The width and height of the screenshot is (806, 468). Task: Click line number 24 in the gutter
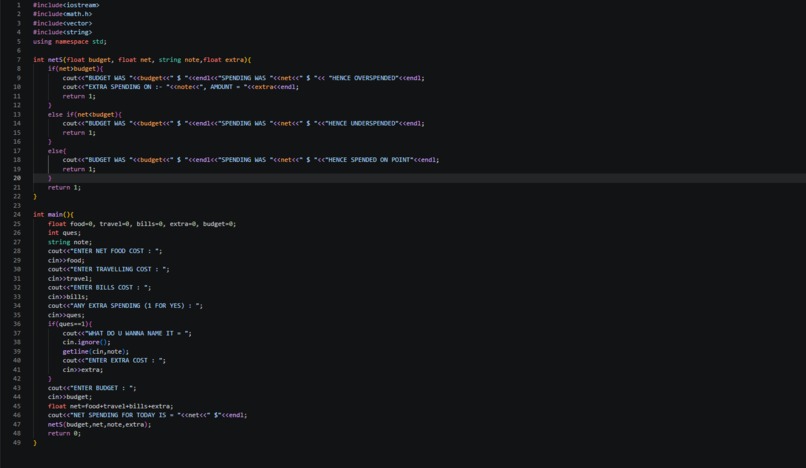pos(17,214)
